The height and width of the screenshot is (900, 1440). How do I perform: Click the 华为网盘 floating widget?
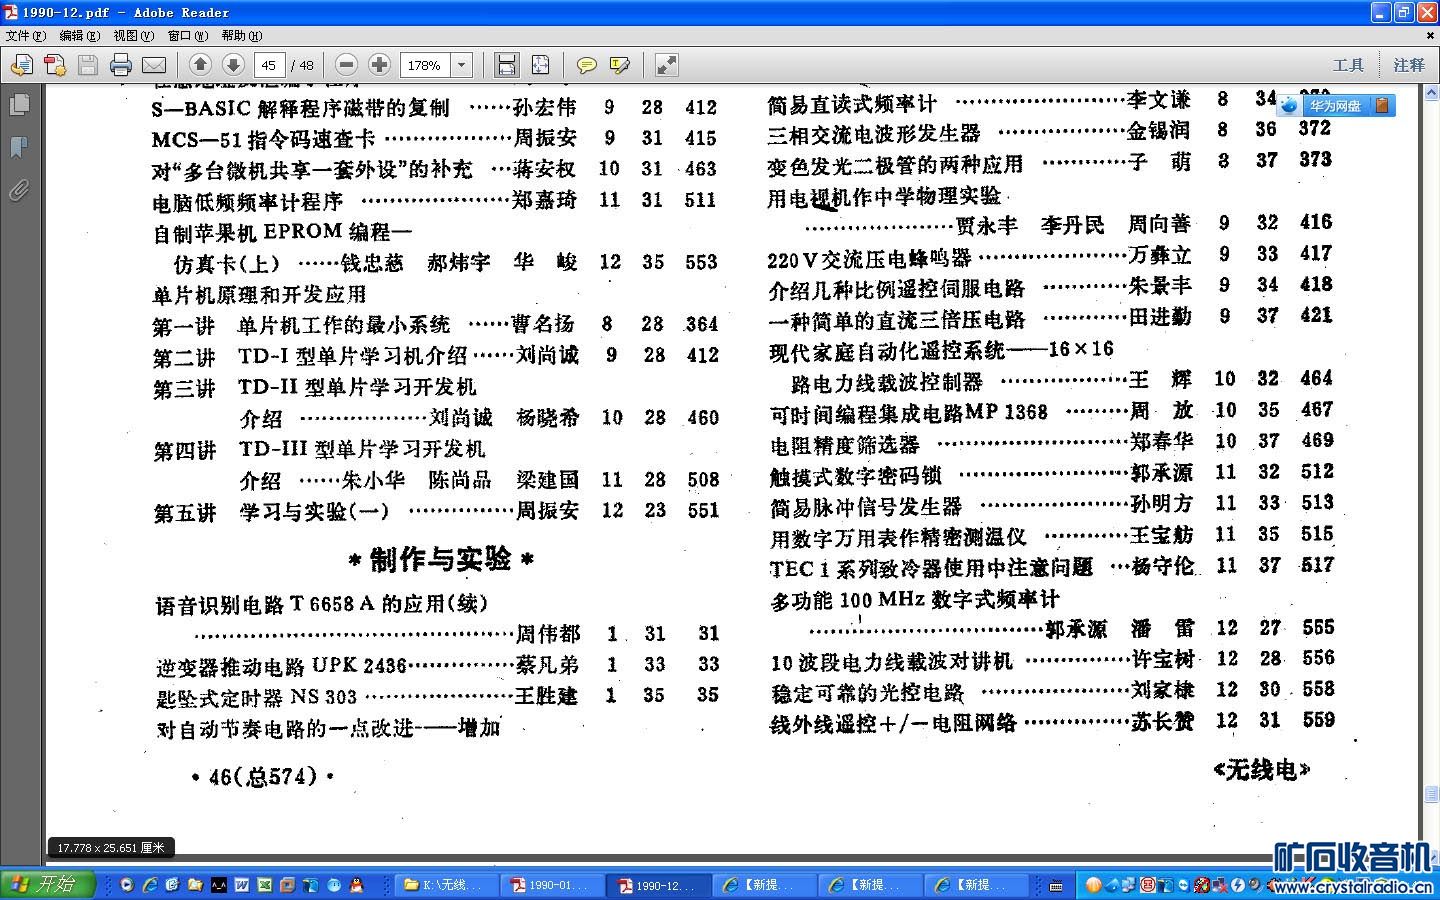coord(1335,105)
